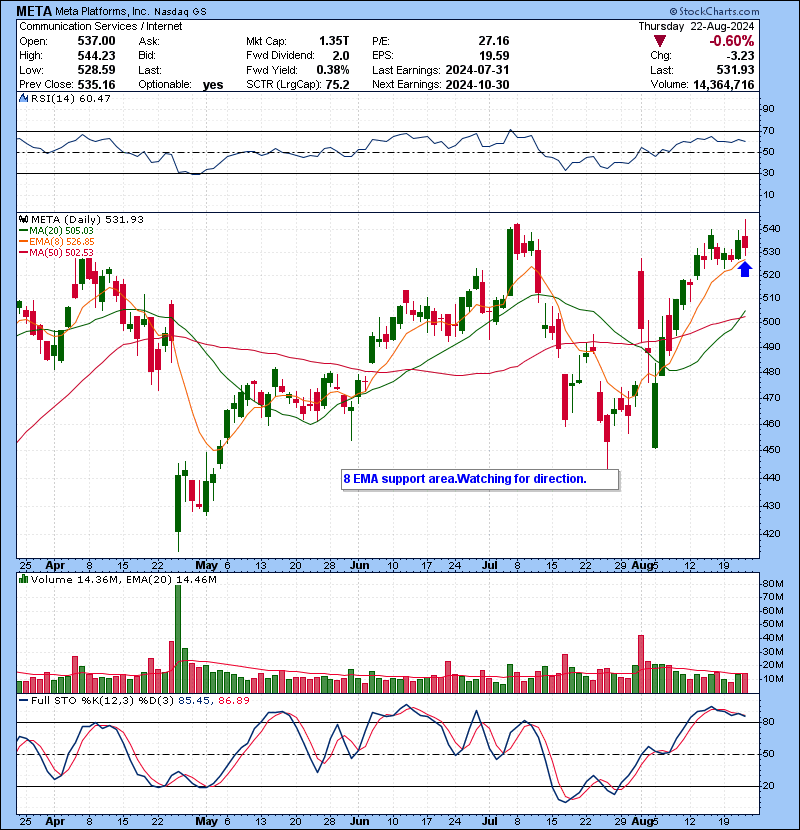The image size is (800, 830).
Task: Click the 420 price axis label
Action: pyautogui.click(x=771, y=534)
